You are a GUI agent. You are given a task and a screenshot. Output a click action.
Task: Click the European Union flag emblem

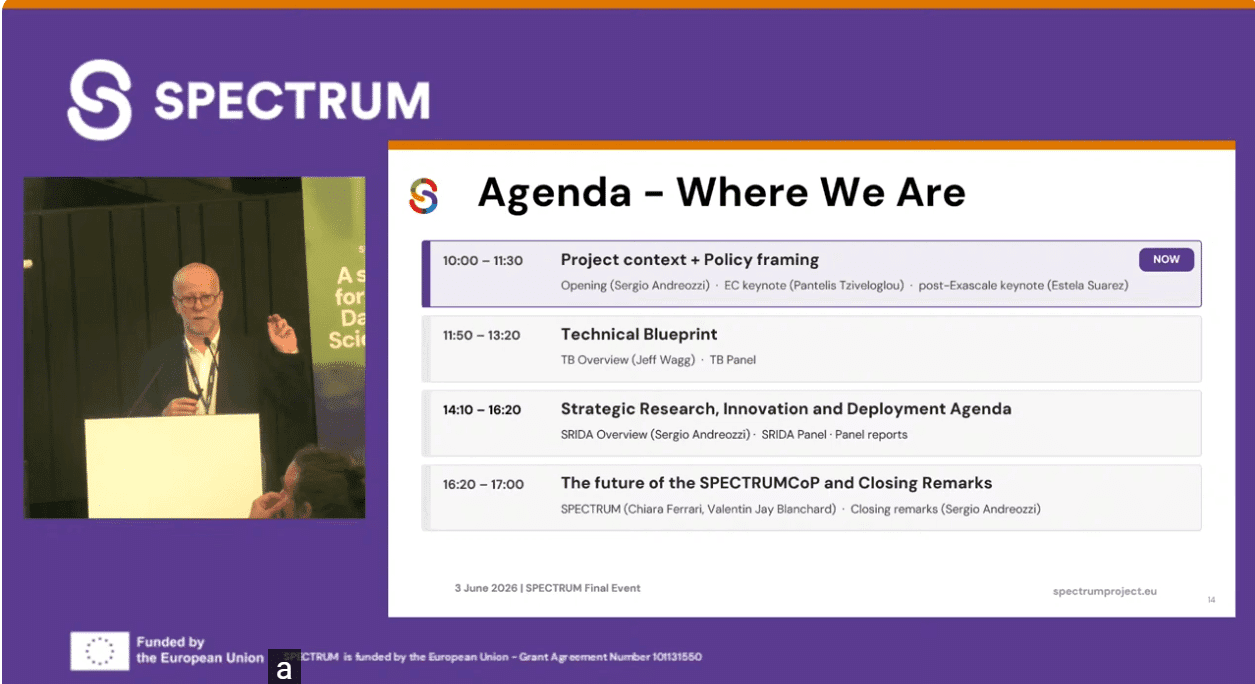click(100, 651)
